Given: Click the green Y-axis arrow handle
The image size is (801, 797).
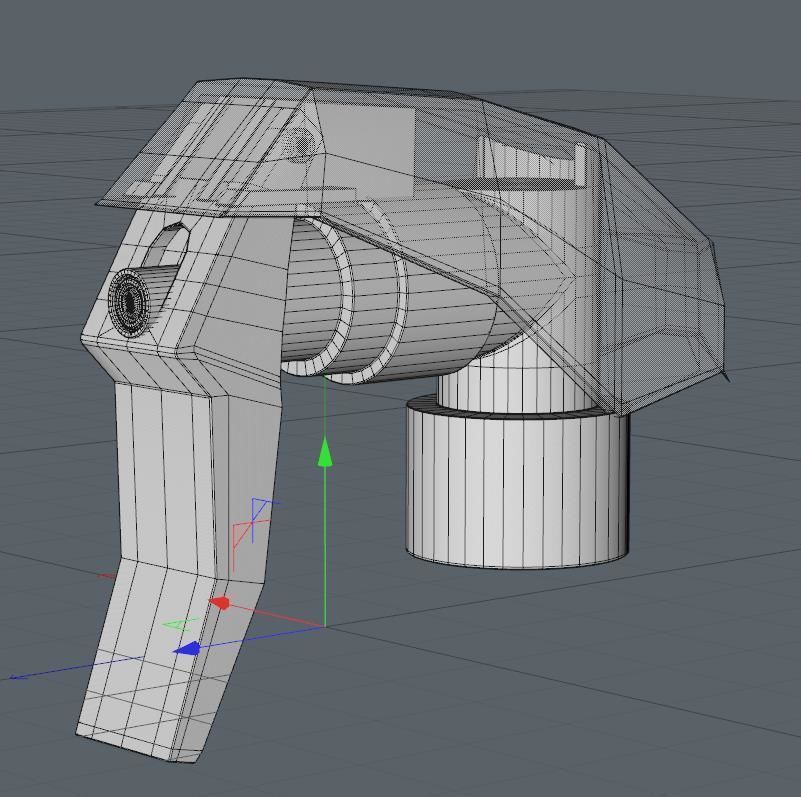Looking at the screenshot, I should pyautogui.click(x=324, y=455).
